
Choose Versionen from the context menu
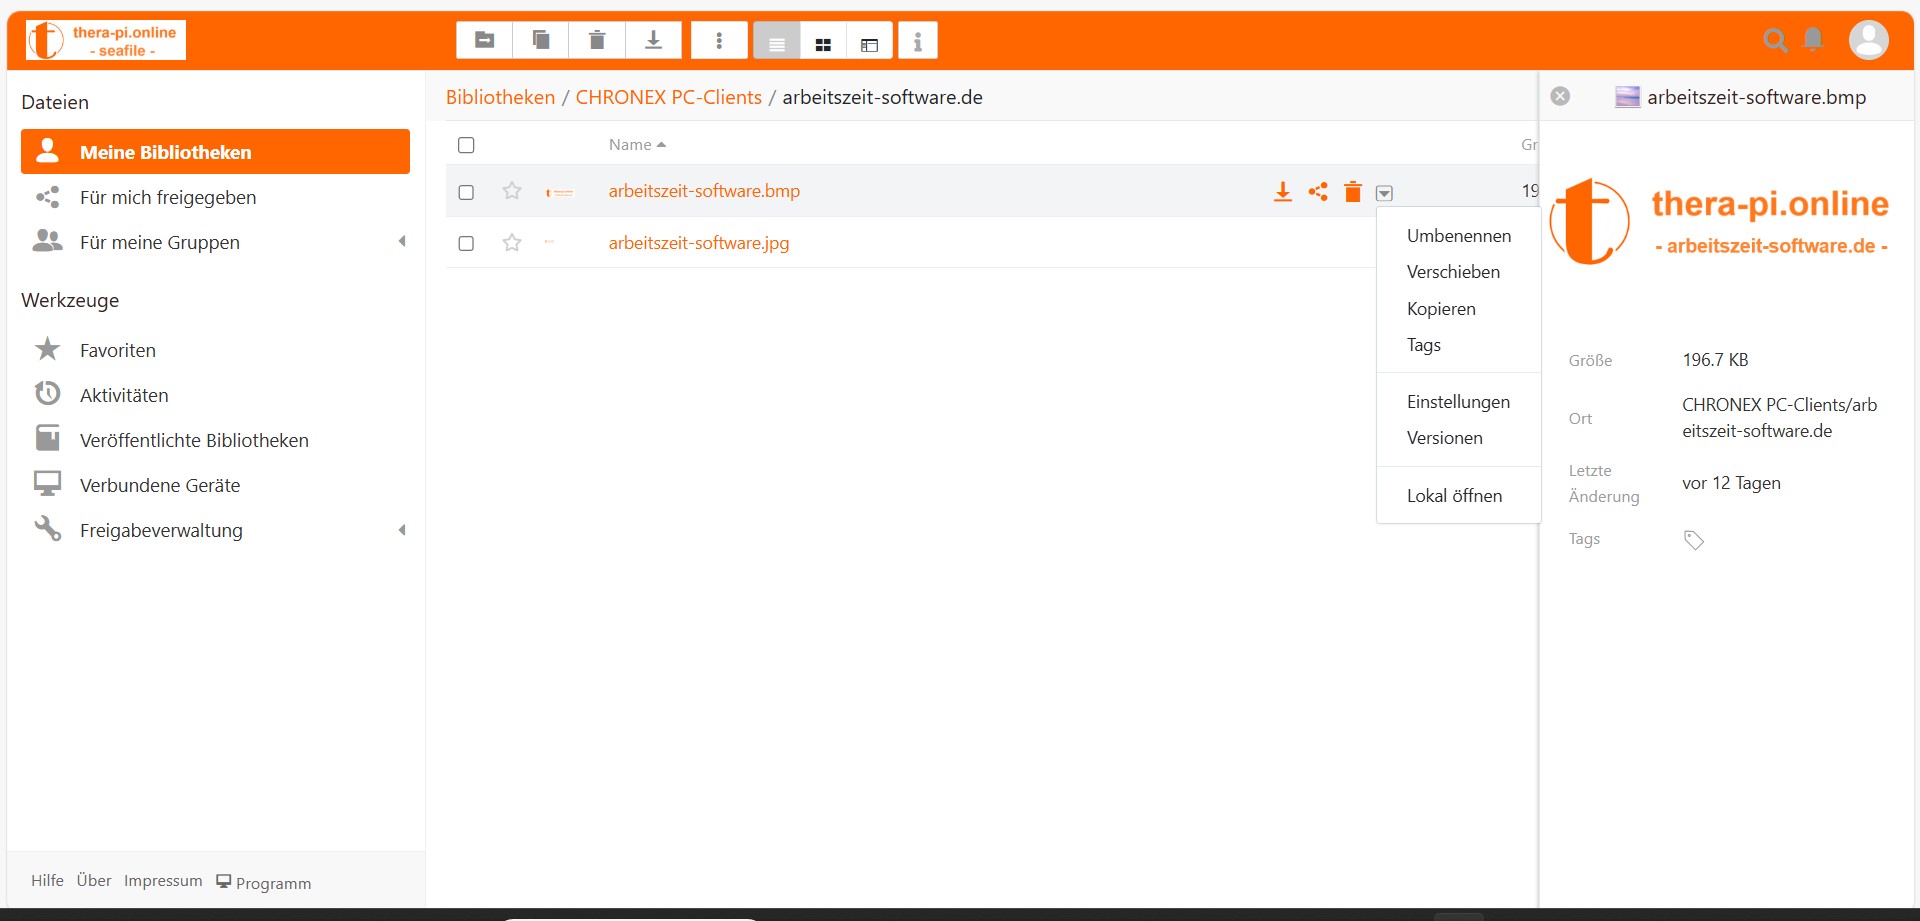click(x=1458, y=438)
